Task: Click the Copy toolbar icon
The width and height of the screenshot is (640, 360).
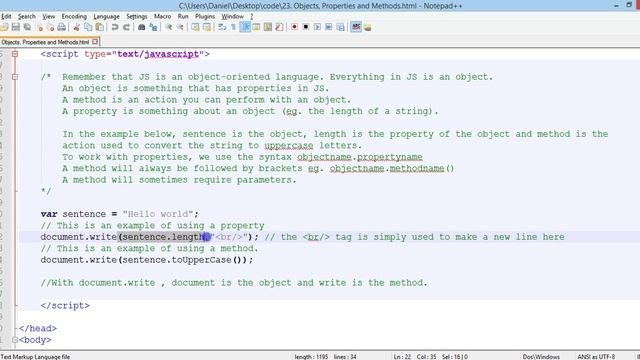Action: (88, 27)
